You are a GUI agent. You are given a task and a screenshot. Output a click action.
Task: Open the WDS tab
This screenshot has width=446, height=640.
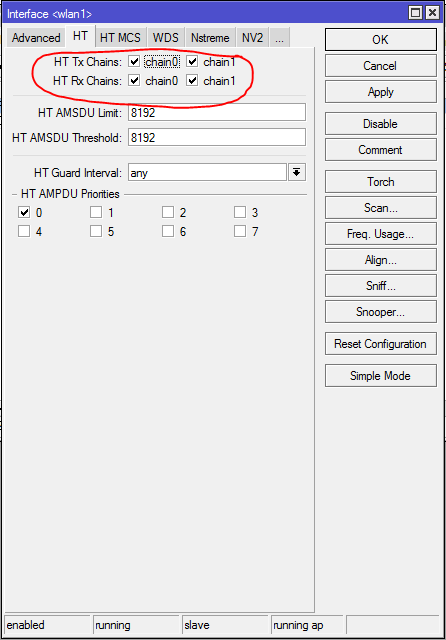tap(166, 38)
